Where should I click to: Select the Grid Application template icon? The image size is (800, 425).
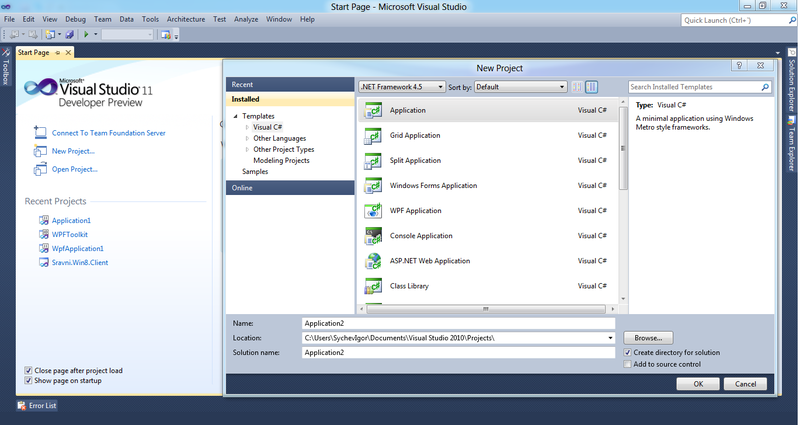[373, 135]
